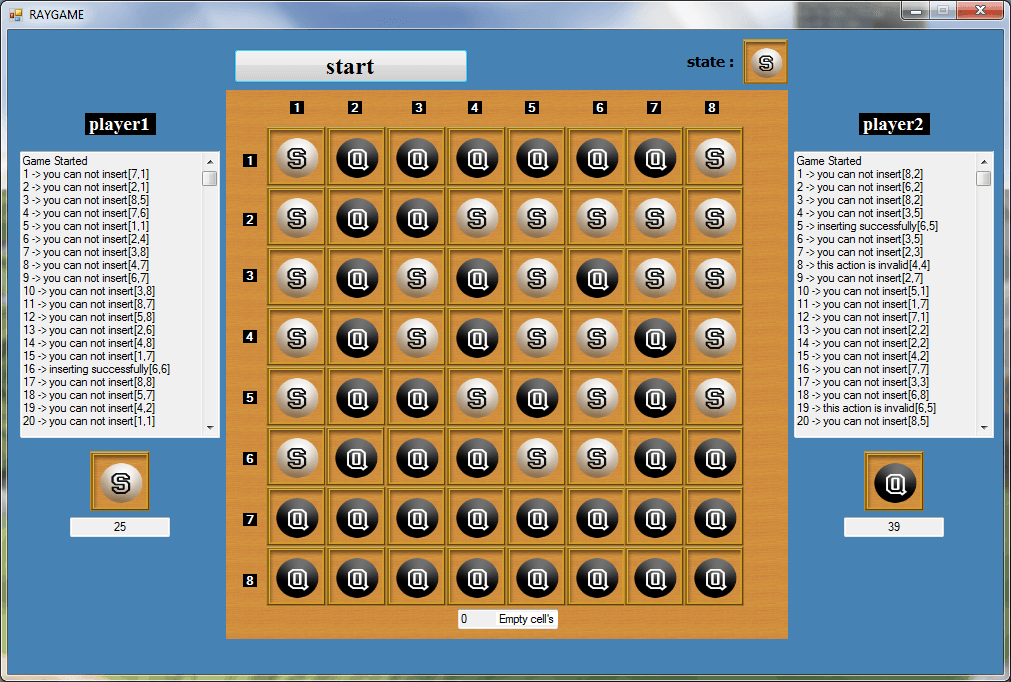Click the Empty cell's counter field

(507, 619)
